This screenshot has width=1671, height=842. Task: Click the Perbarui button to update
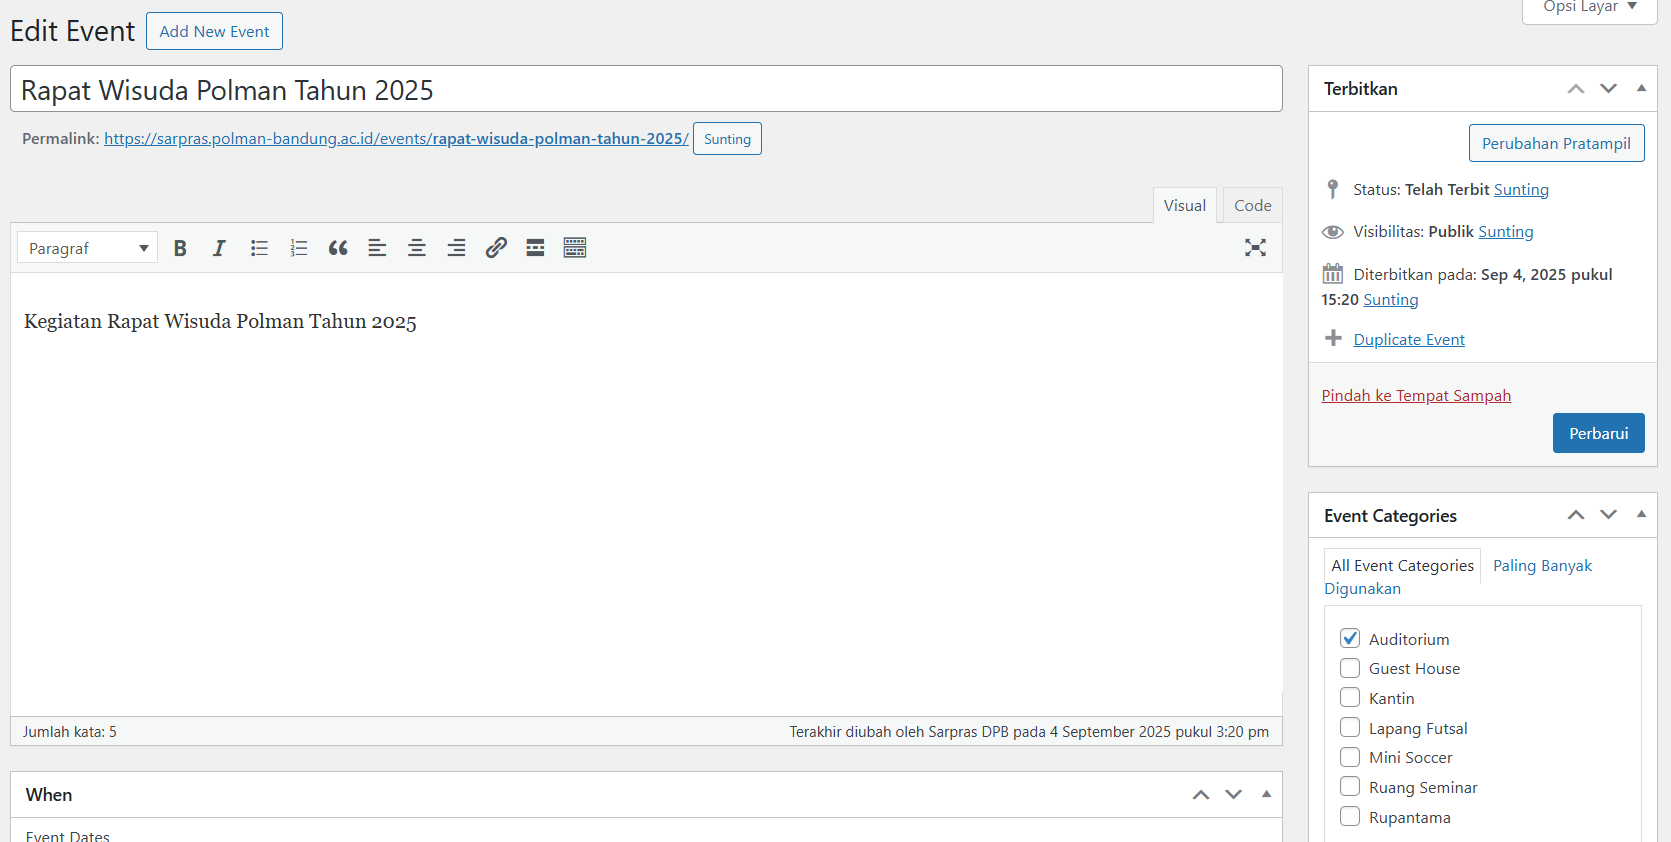[1598, 433]
